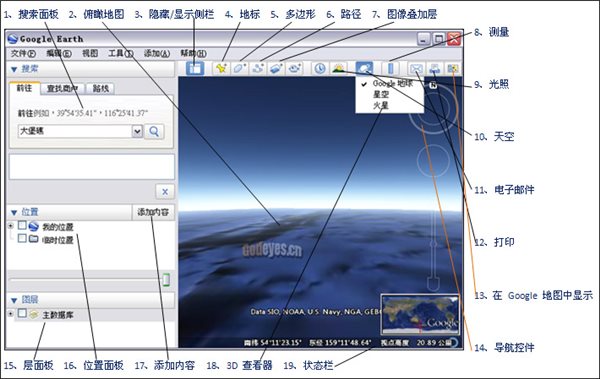Click the look-around compass ring
The height and width of the screenshot is (379, 600).
coord(433,108)
